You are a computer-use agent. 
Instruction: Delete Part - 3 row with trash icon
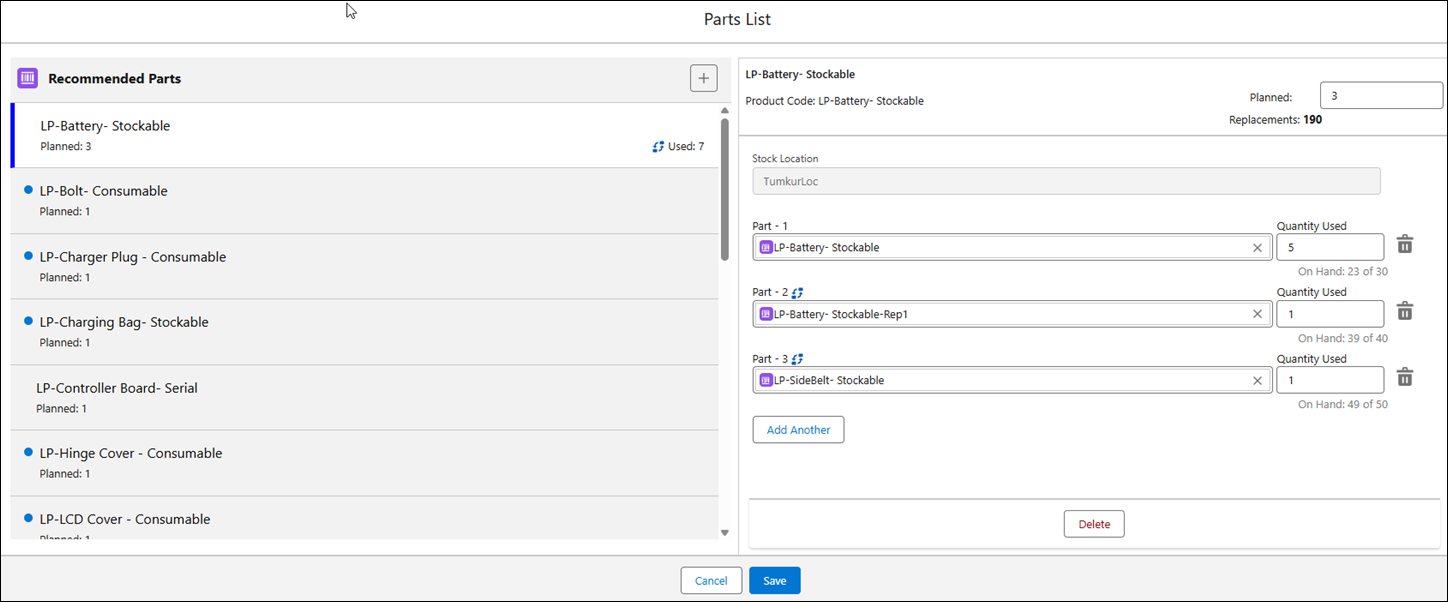pos(1405,377)
